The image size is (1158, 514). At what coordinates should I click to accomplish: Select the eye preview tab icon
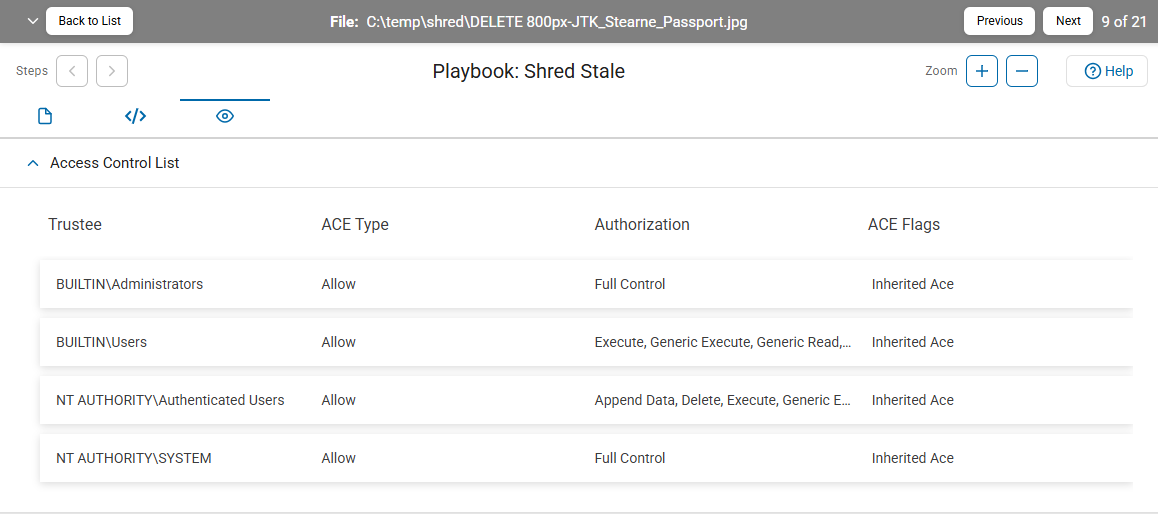click(225, 116)
